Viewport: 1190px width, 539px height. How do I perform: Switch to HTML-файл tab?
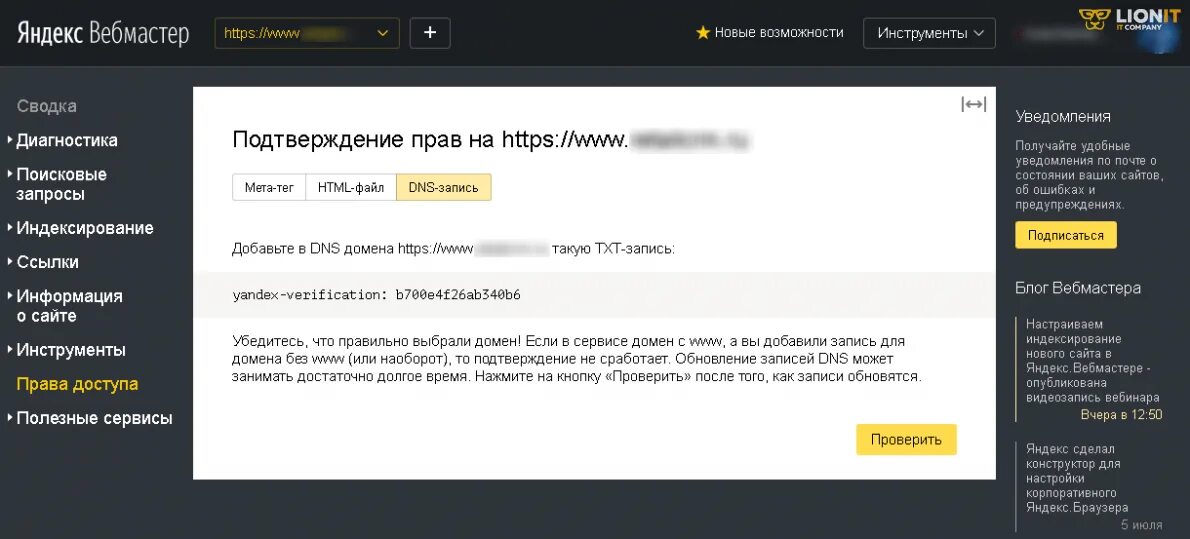351,188
